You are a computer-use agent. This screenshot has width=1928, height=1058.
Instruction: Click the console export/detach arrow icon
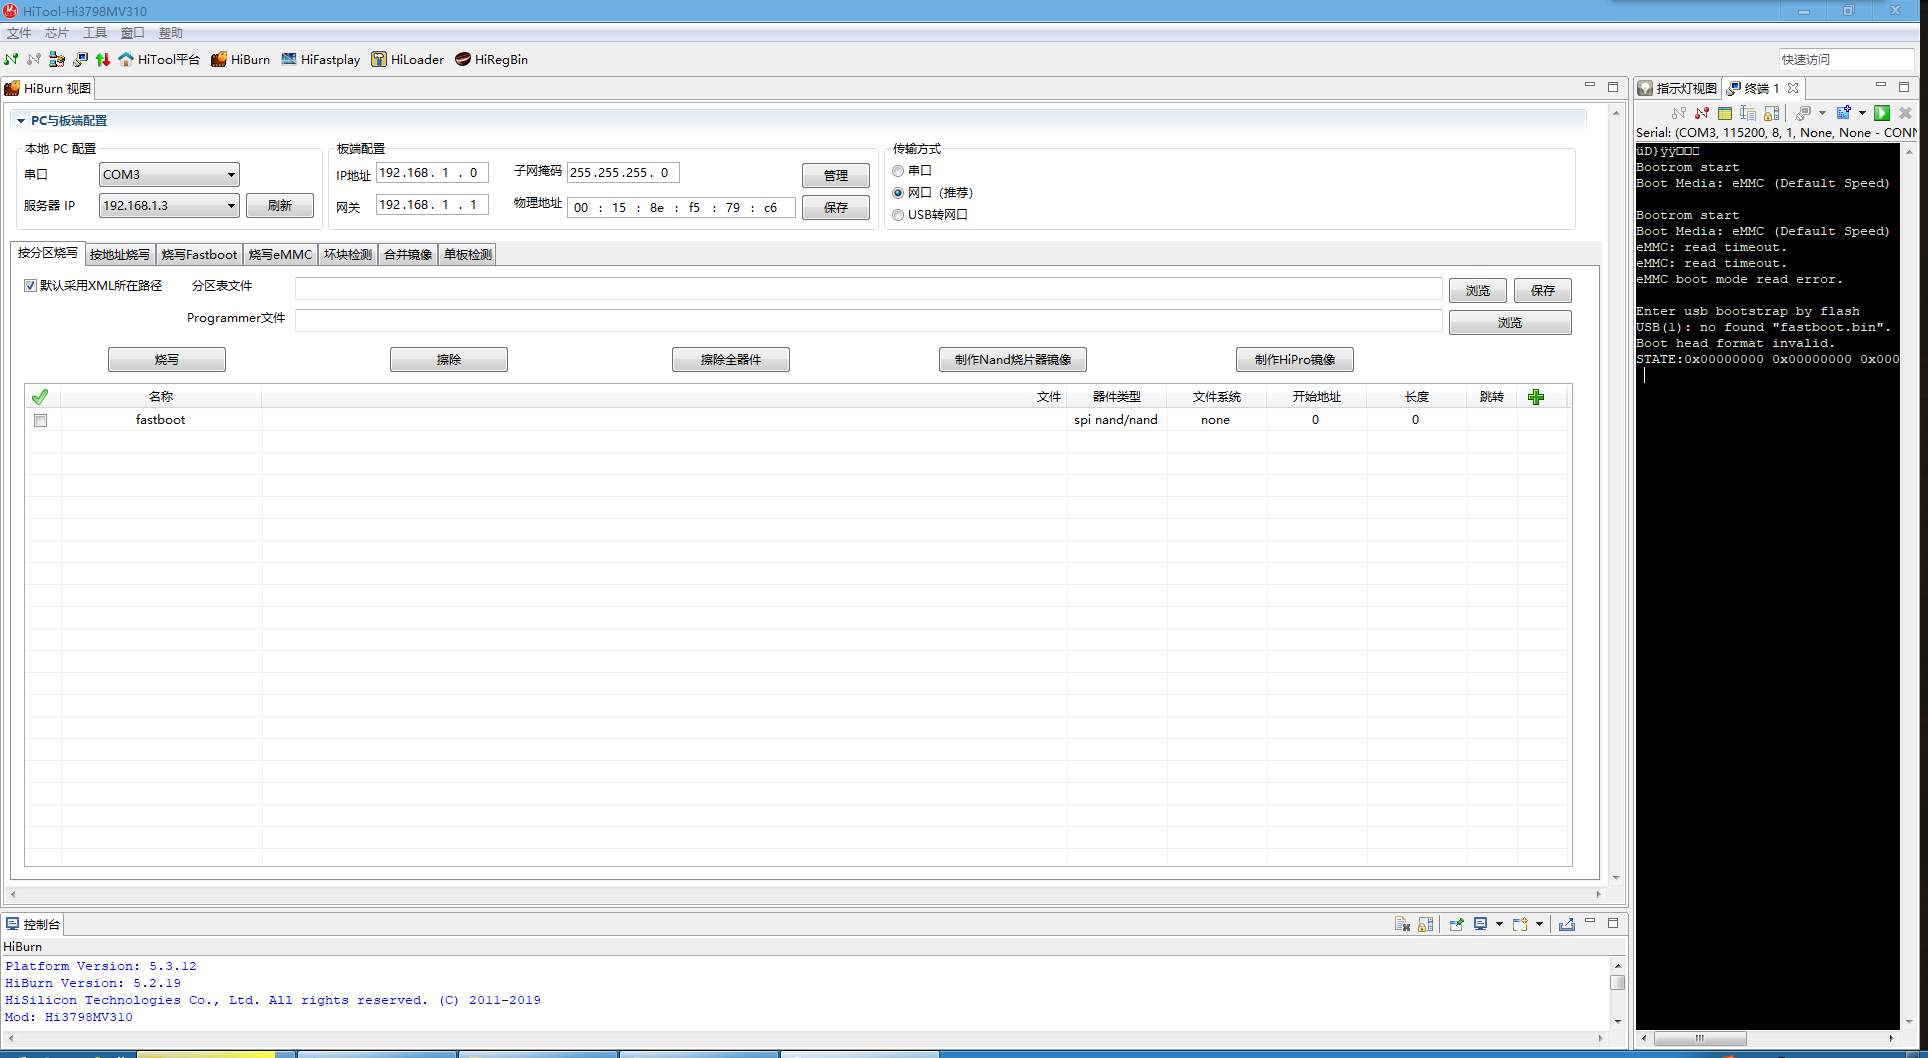click(1566, 924)
